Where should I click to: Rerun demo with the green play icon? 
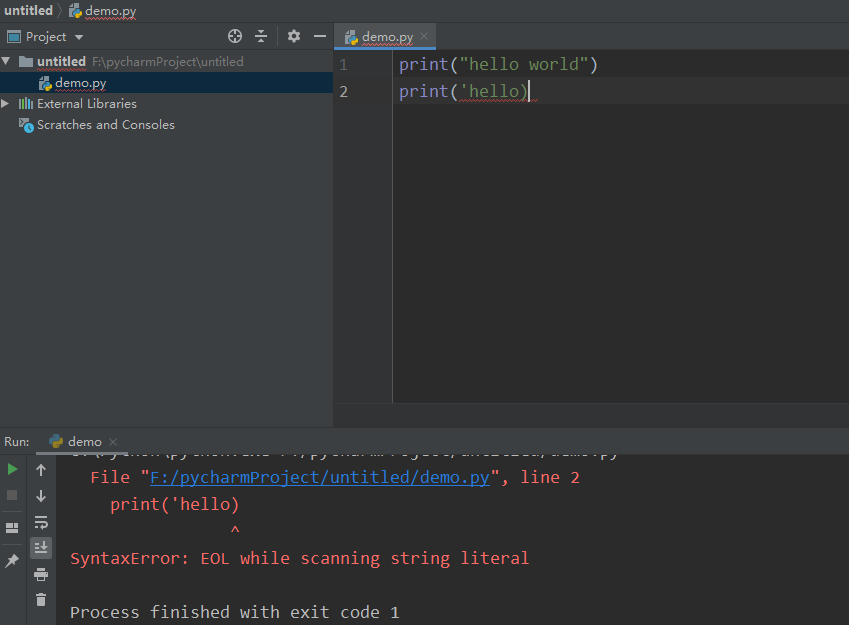[x=12, y=469]
